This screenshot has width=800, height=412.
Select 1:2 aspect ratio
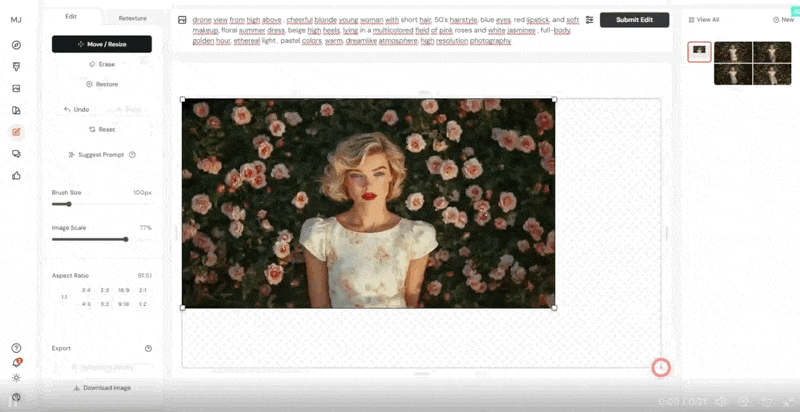click(143, 304)
